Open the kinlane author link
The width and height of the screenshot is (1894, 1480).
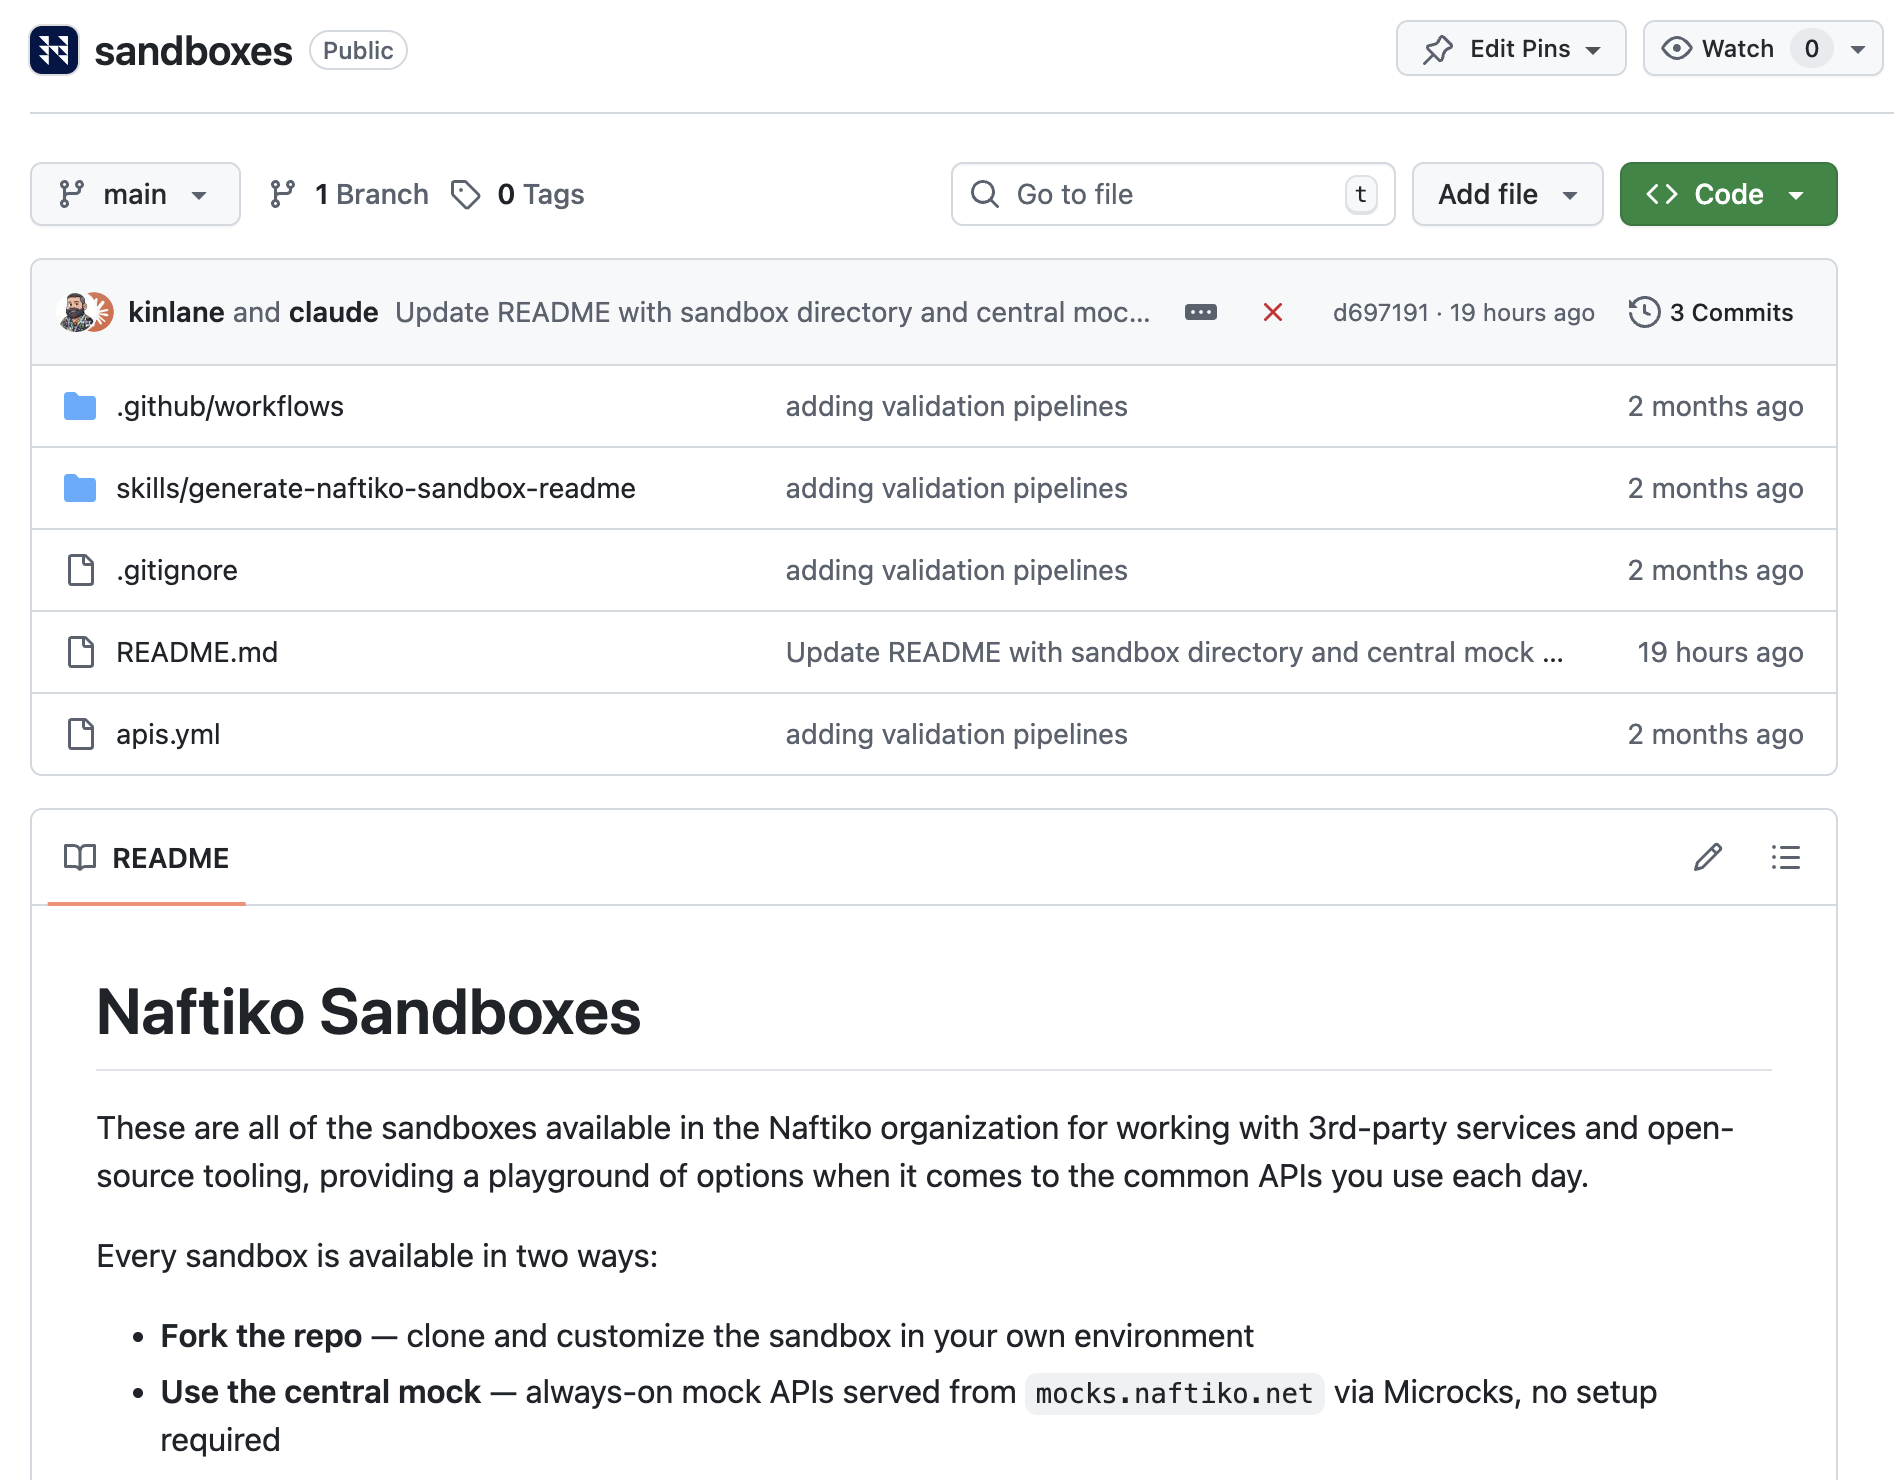tap(176, 312)
